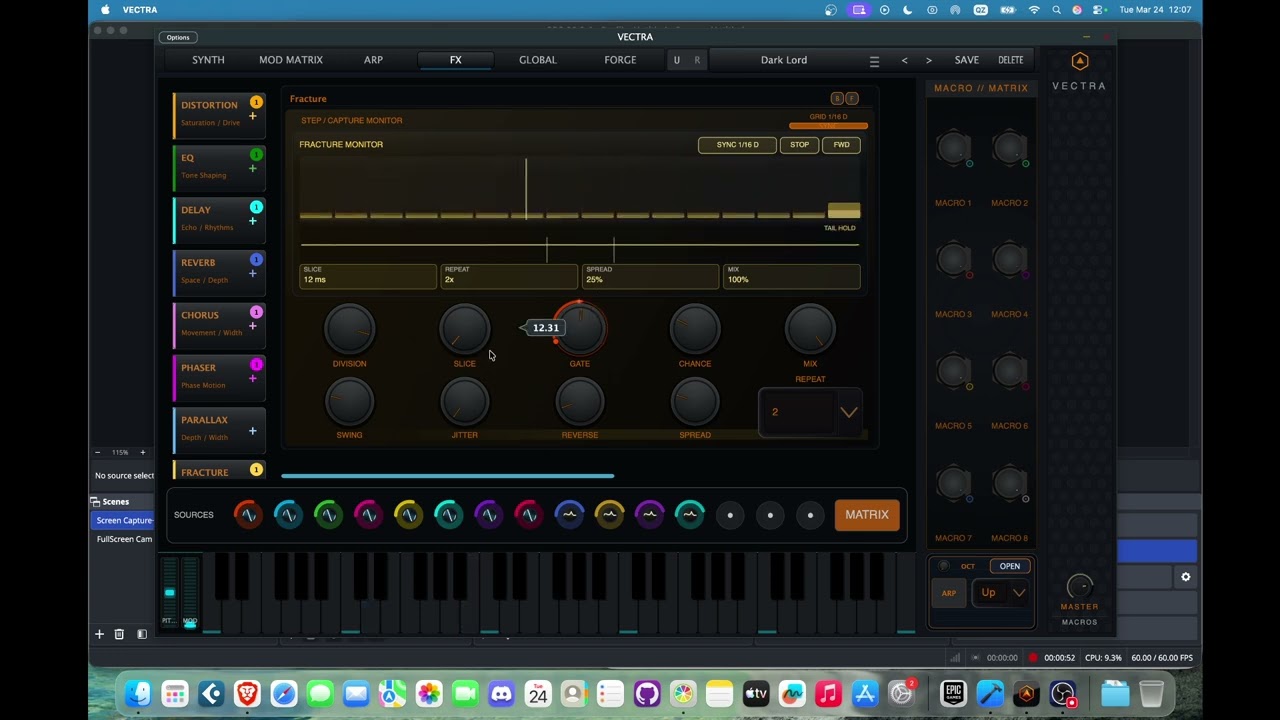
Task: Toggle the FWD direction button
Action: tap(841, 145)
